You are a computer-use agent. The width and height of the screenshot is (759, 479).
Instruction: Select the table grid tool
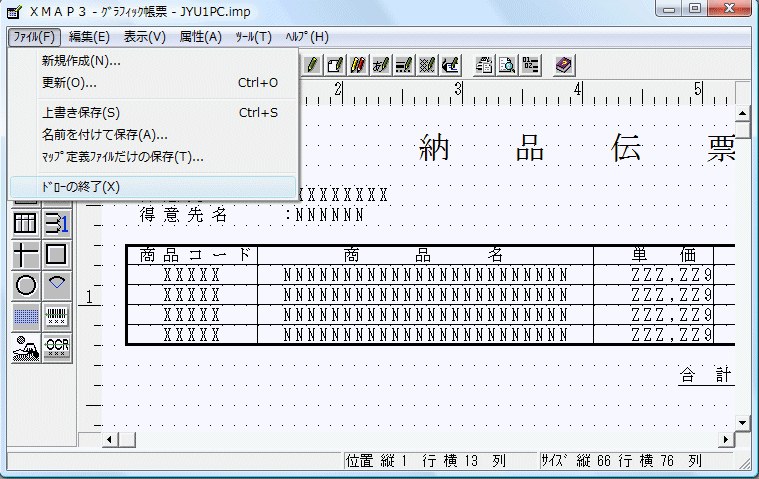pyautogui.click(x=25, y=224)
